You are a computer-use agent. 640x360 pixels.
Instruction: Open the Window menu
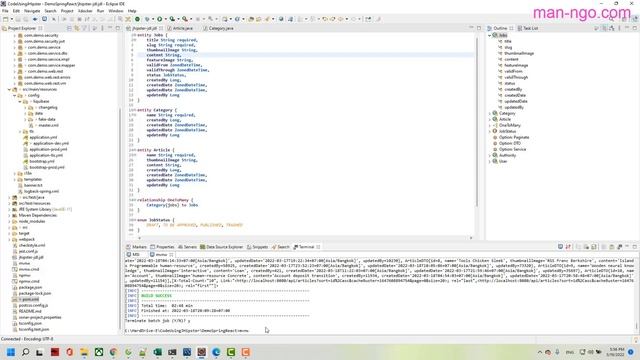tap(116, 11)
